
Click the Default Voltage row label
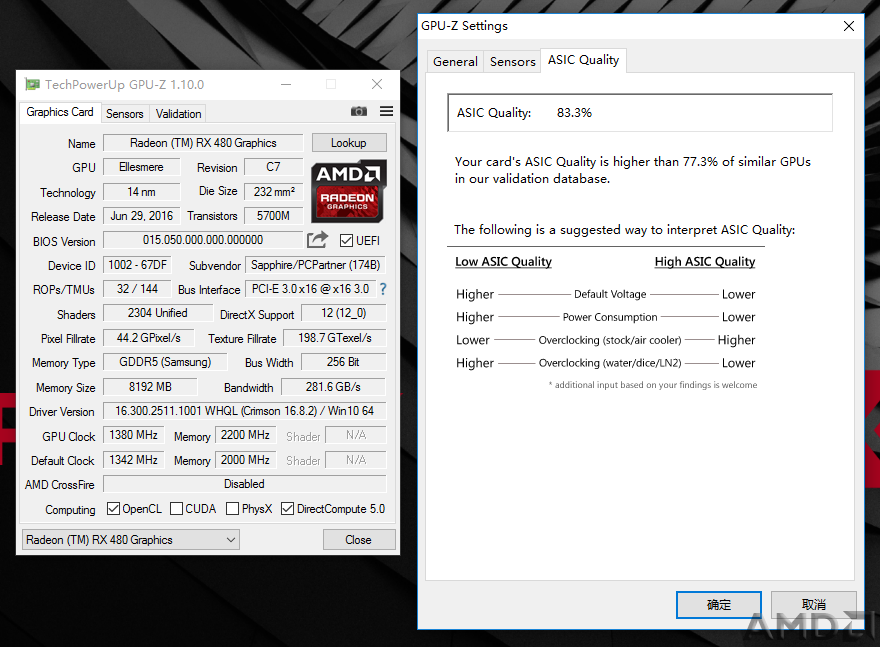tap(610, 294)
